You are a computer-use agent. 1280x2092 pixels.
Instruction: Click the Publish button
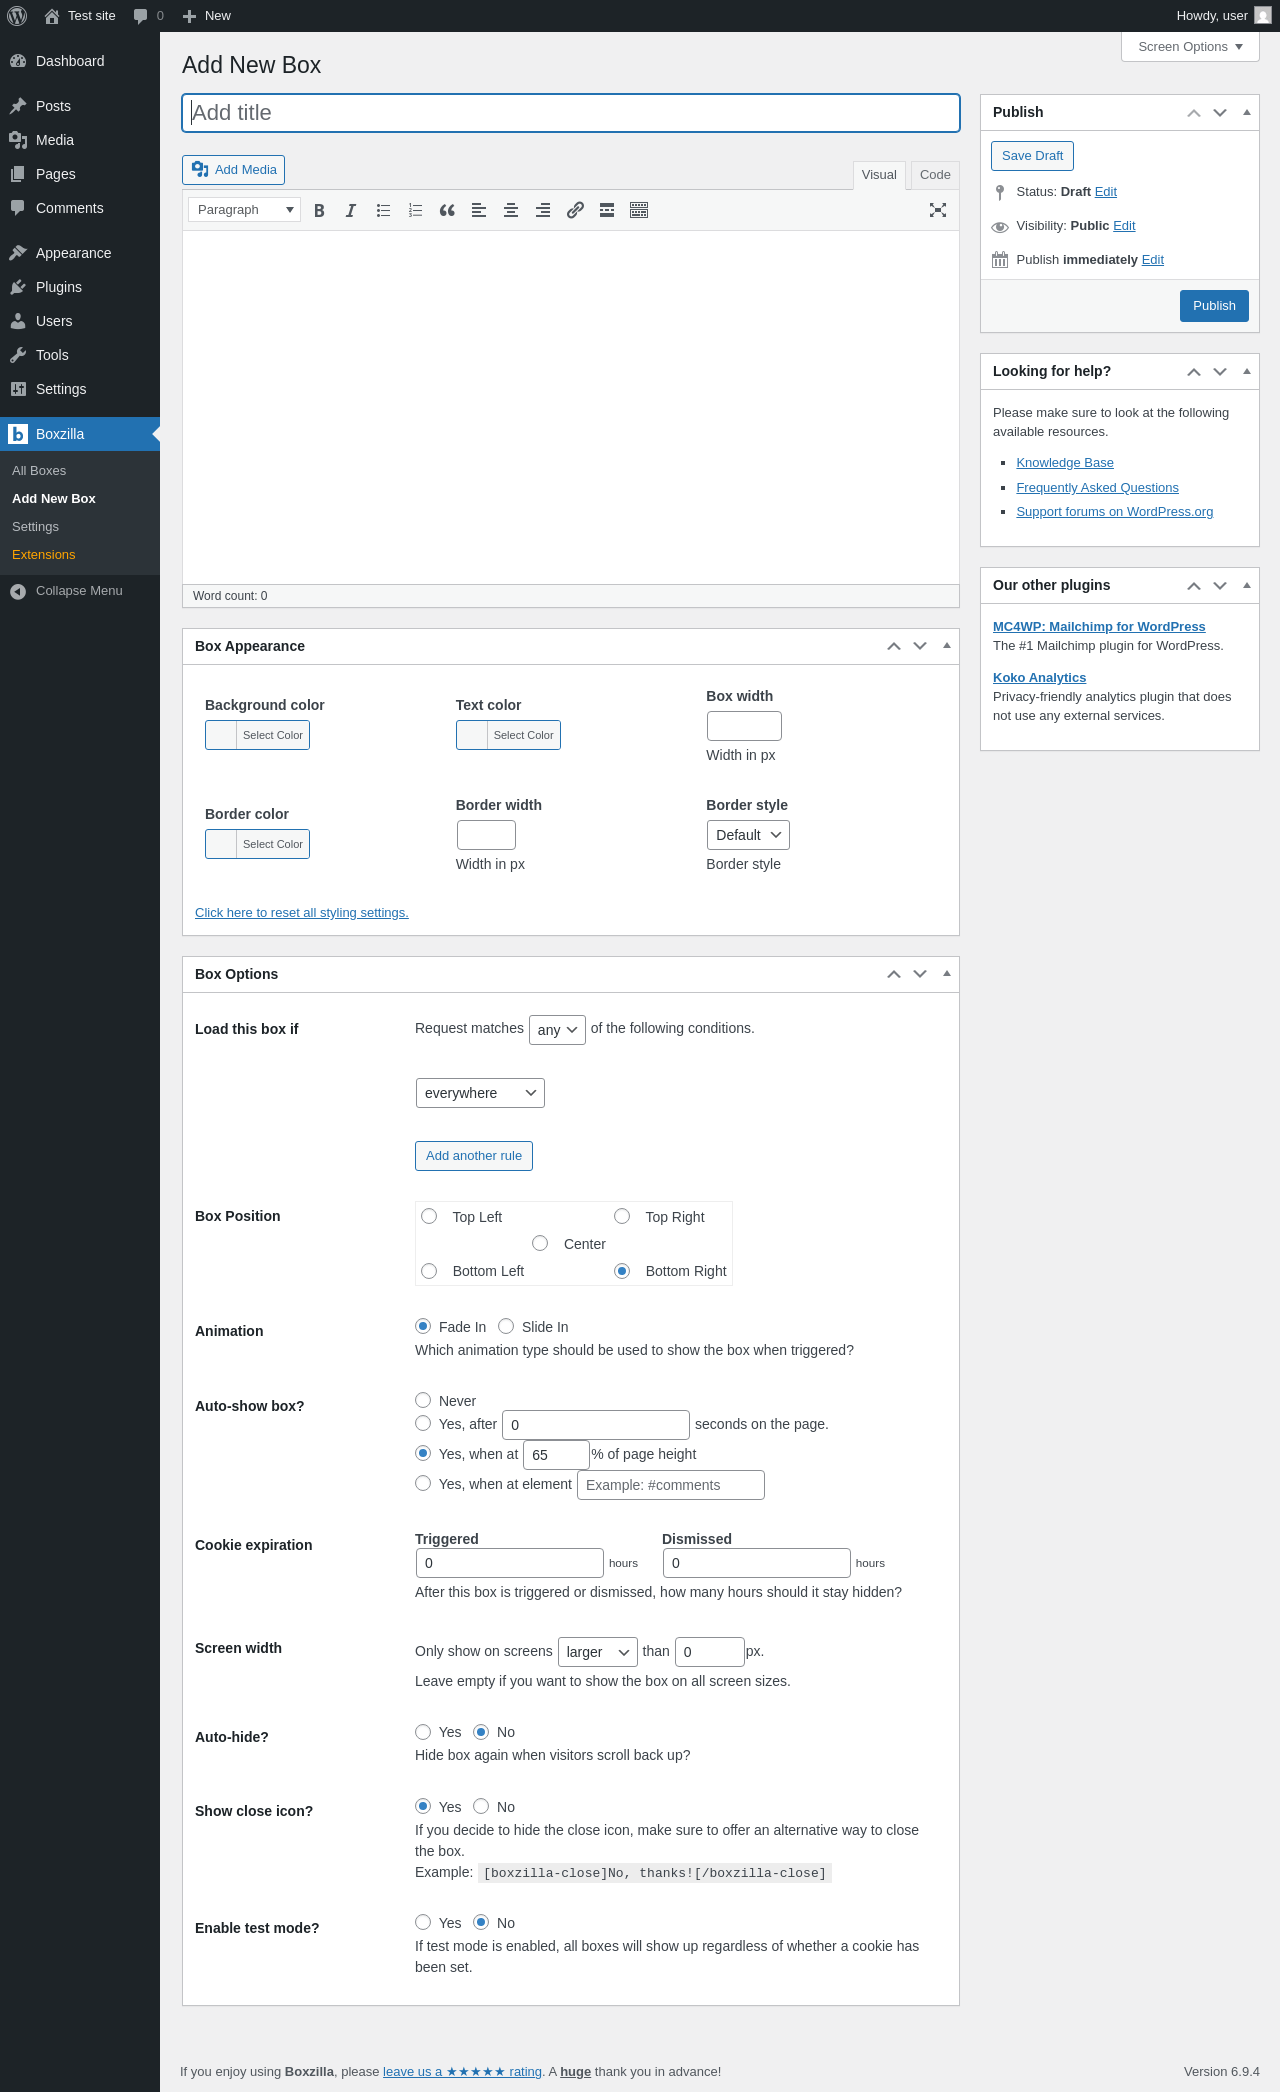point(1214,306)
